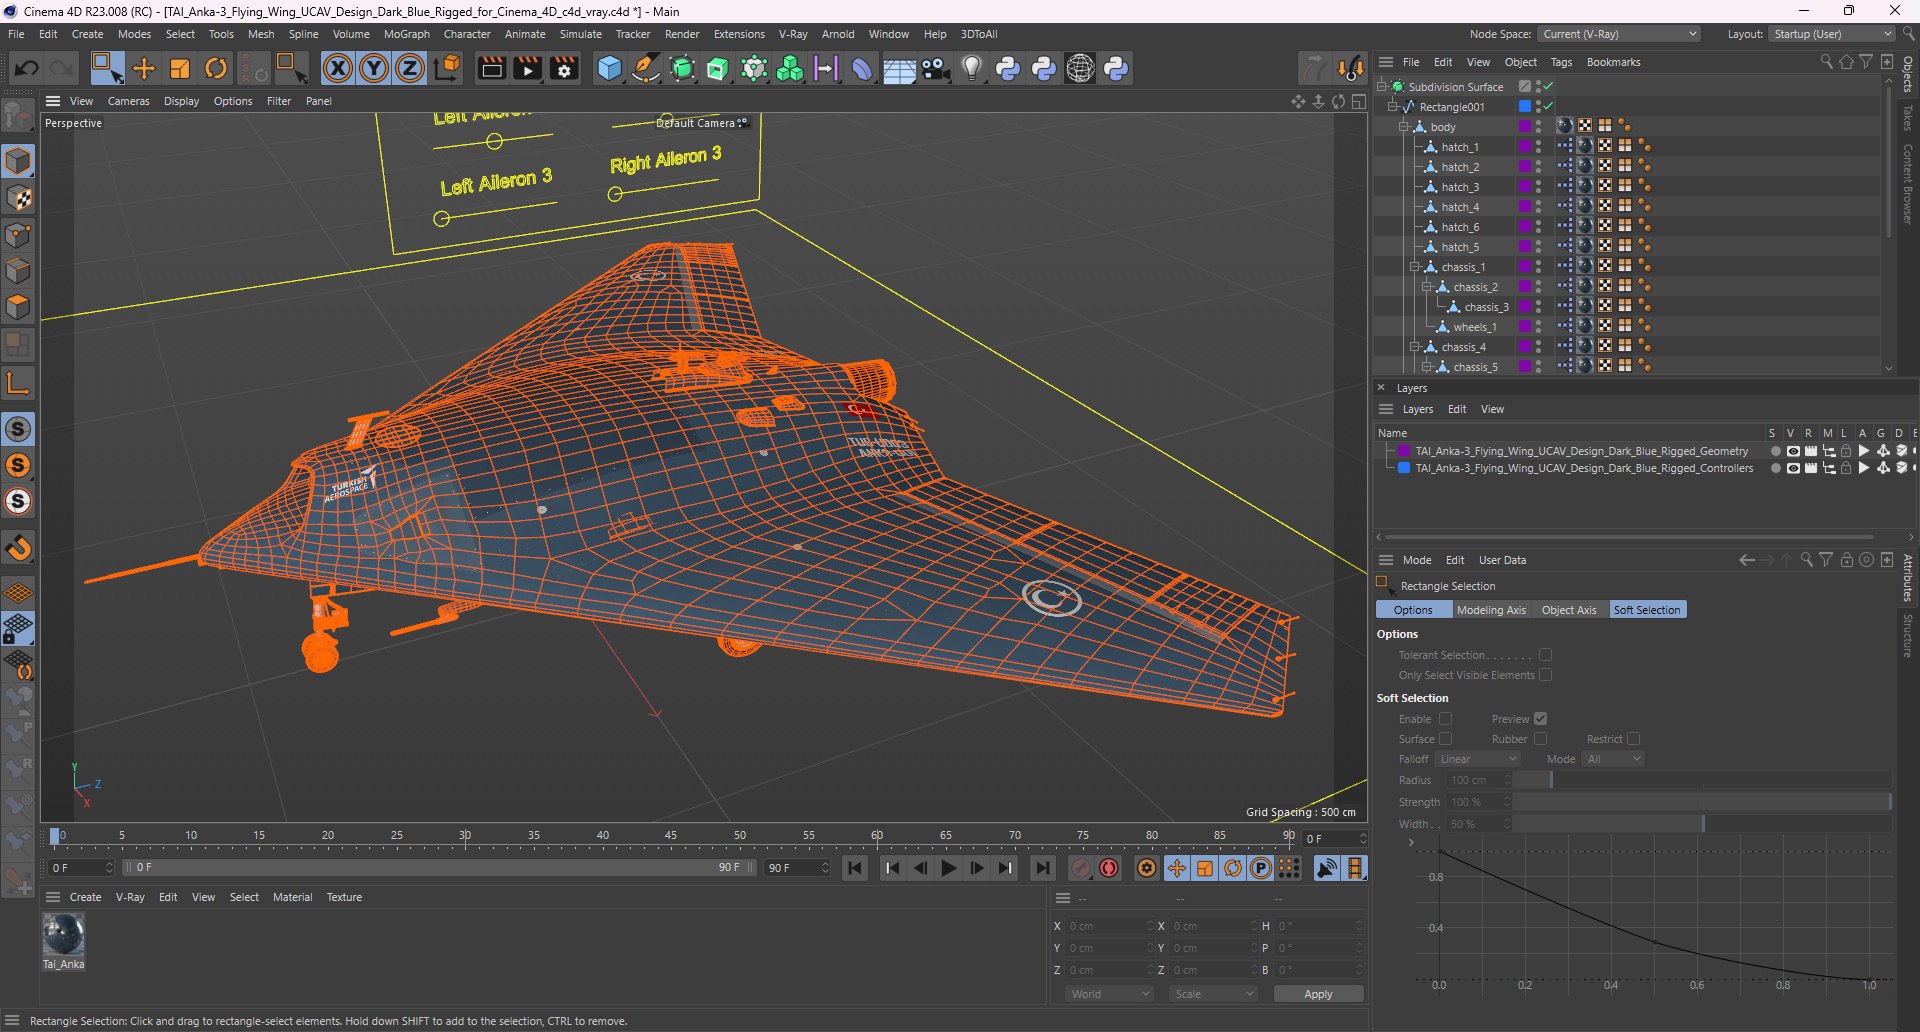Select the Scale tool
Viewport: 1920px width, 1032px height.
(180, 68)
